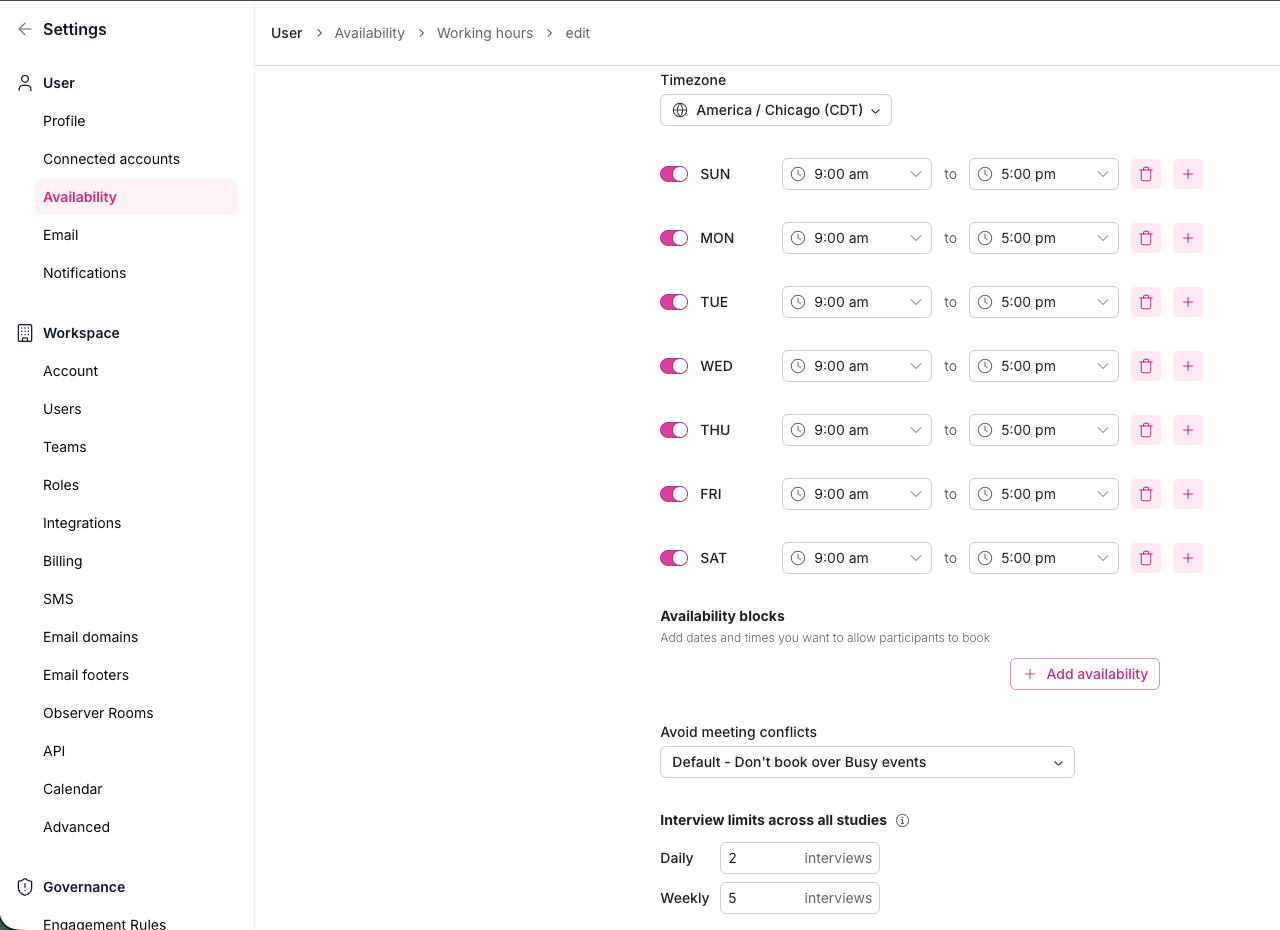Screen dimensions: 1280x930
Task: Open Roles settings
Action: coord(60,485)
